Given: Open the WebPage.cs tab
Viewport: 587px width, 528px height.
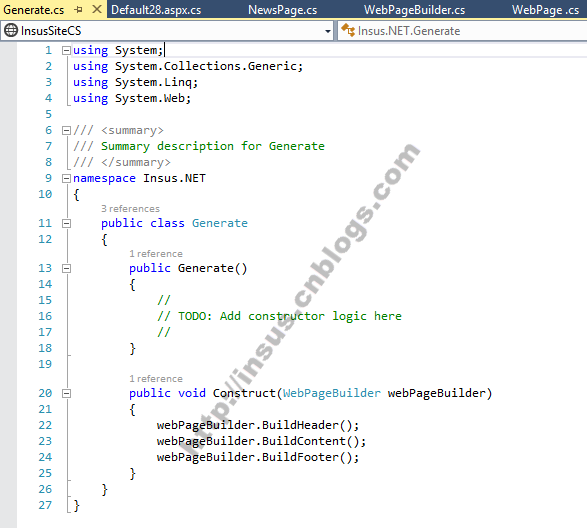Looking at the screenshot, I should coord(545,10).
